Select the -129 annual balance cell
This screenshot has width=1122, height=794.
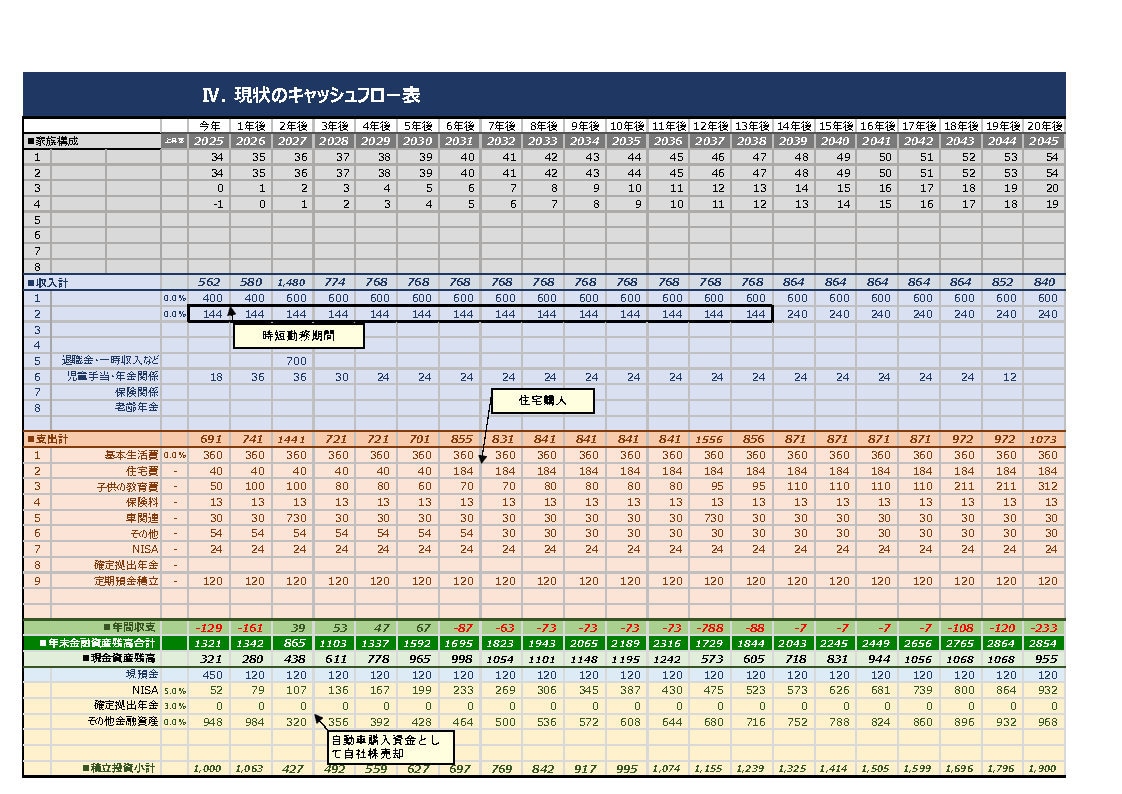click(x=209, y=627)
